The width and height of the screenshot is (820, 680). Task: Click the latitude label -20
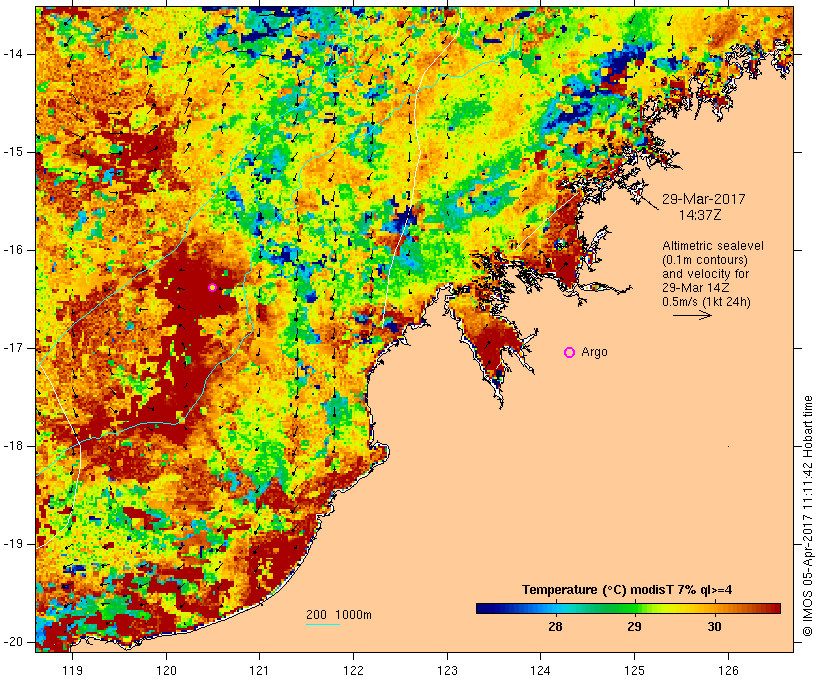tap(12, 642)
